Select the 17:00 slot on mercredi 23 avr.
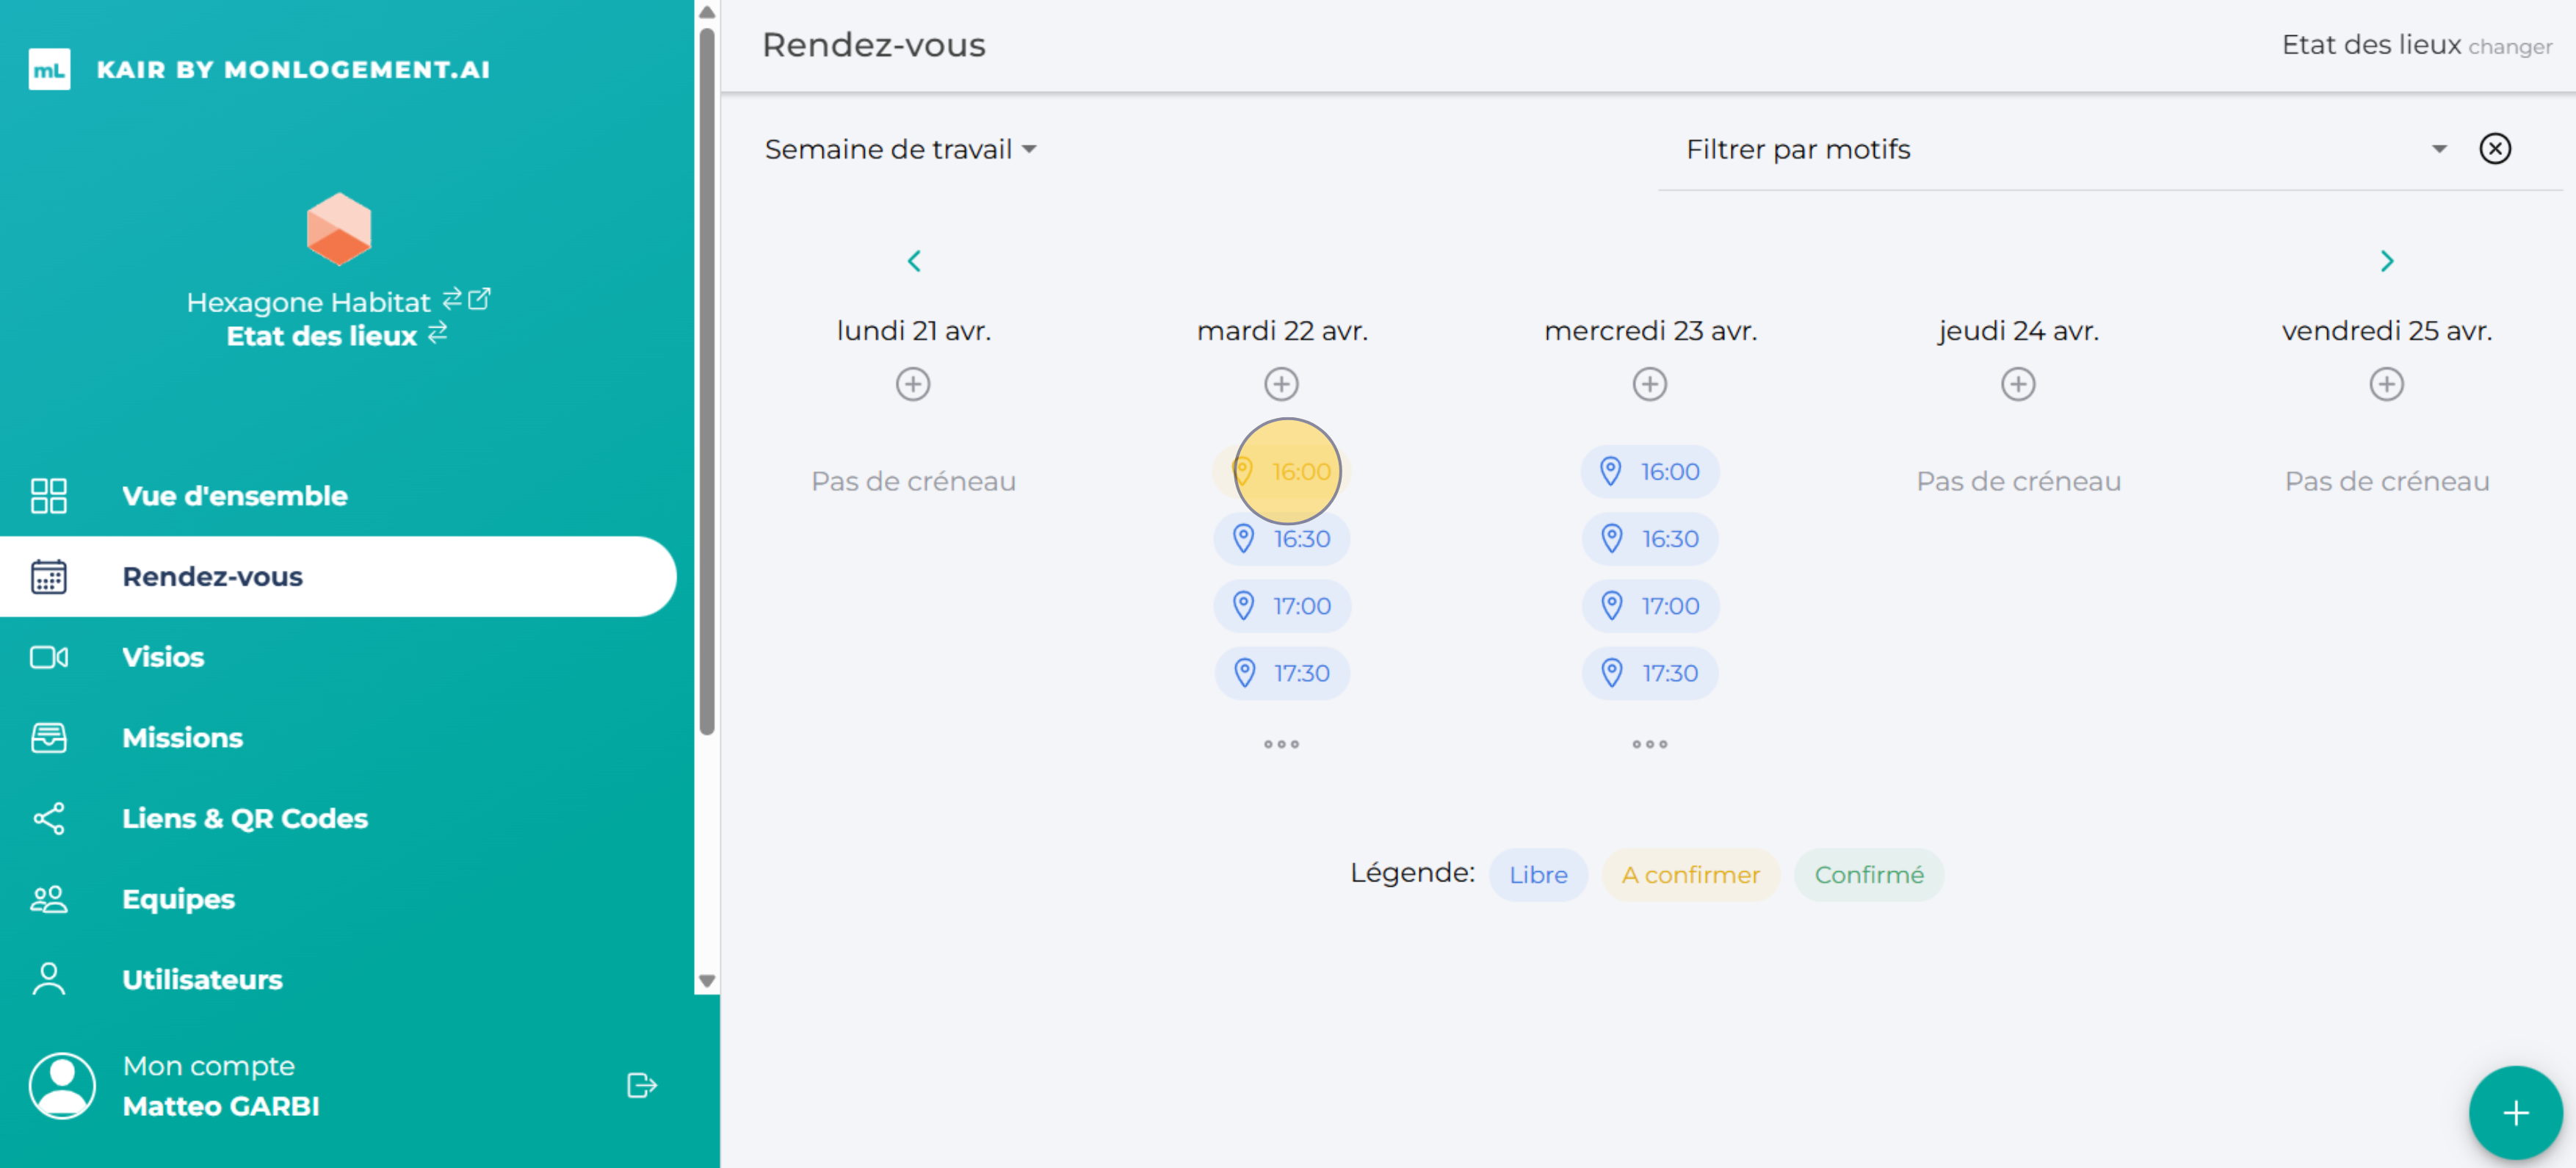 (x=1650, y=606)
